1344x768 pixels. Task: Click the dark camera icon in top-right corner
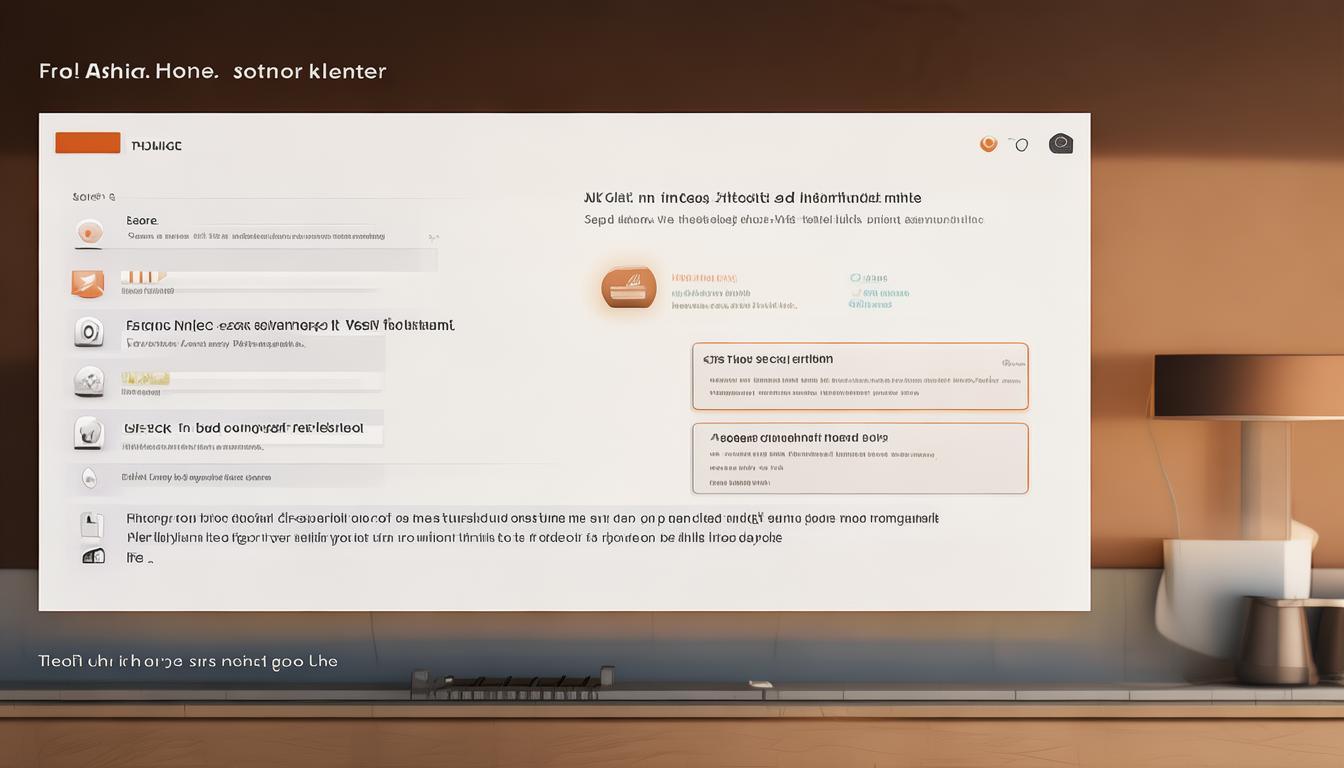click(1060, 144)
